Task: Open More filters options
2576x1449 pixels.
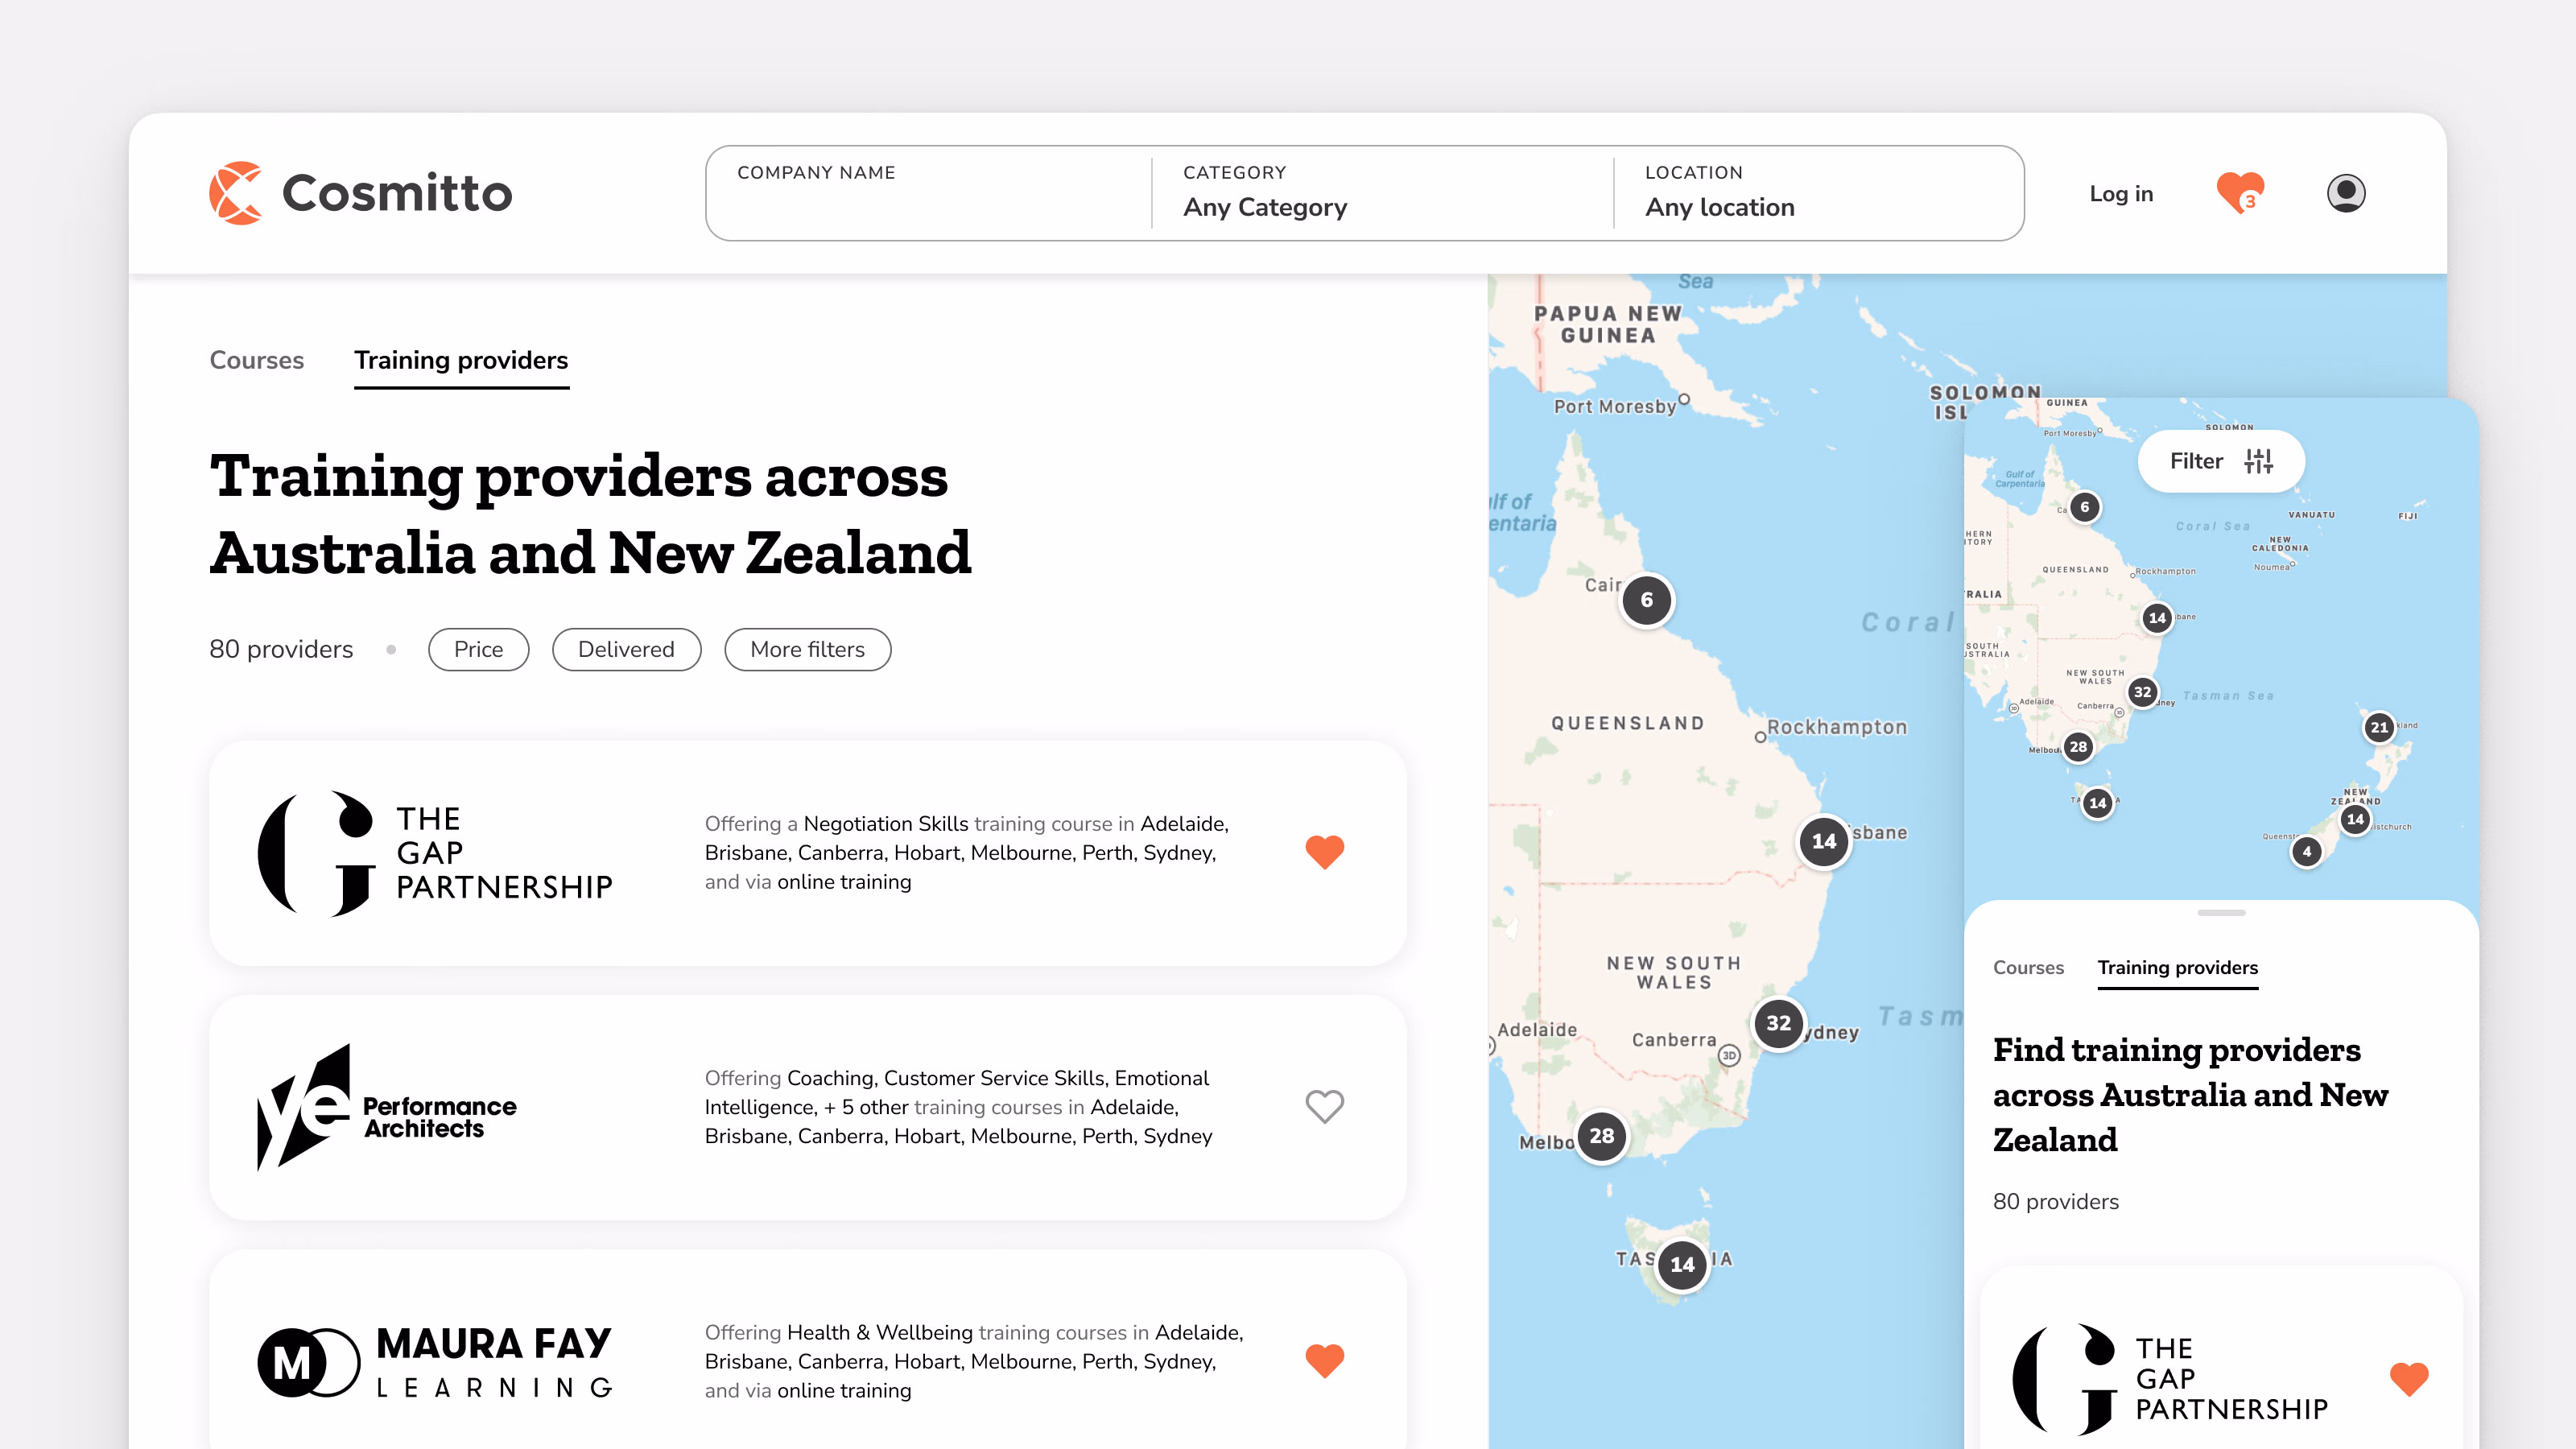Action: 807,649
